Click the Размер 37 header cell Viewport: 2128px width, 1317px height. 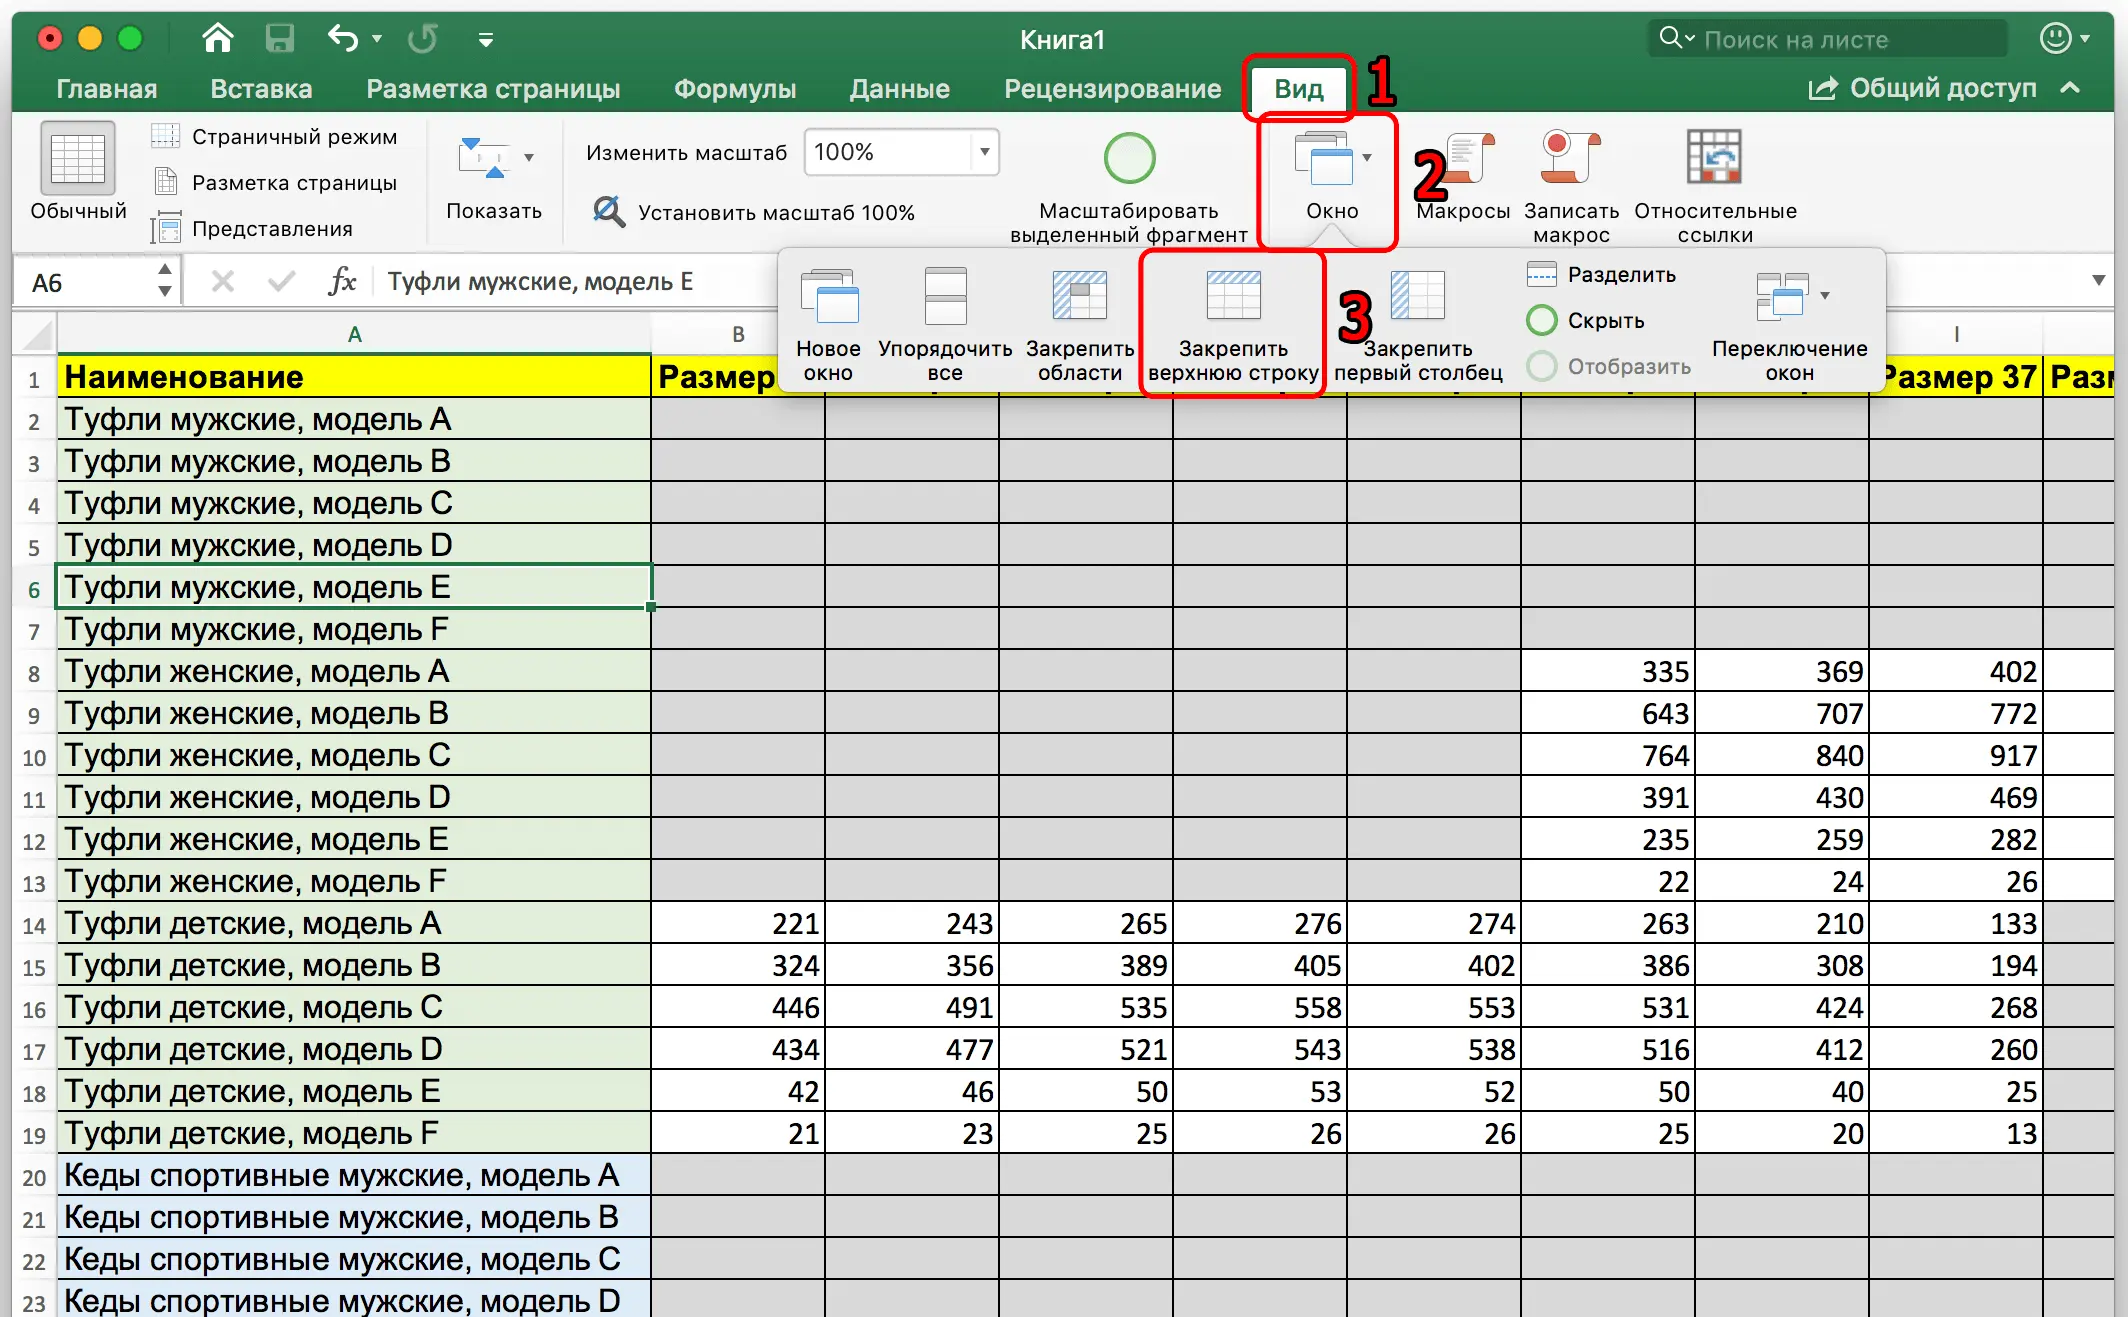1956,377
